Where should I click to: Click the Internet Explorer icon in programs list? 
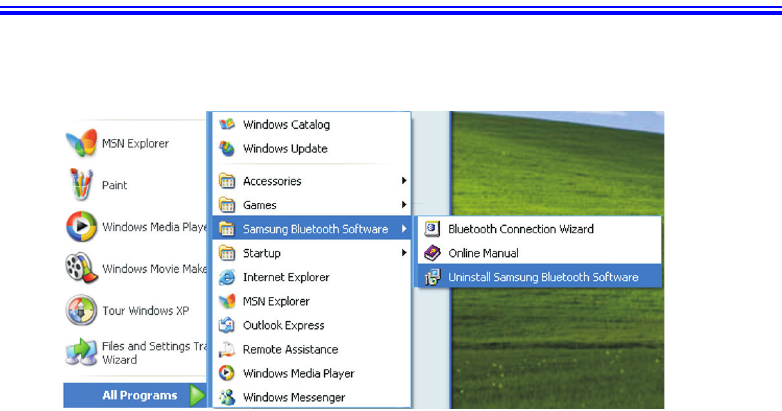tap(227, 277)
